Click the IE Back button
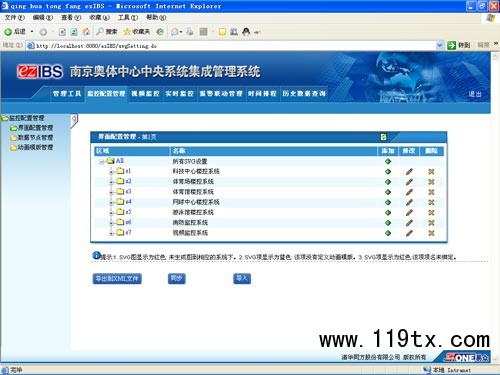 pyautogui.click(x=15, y=32)
